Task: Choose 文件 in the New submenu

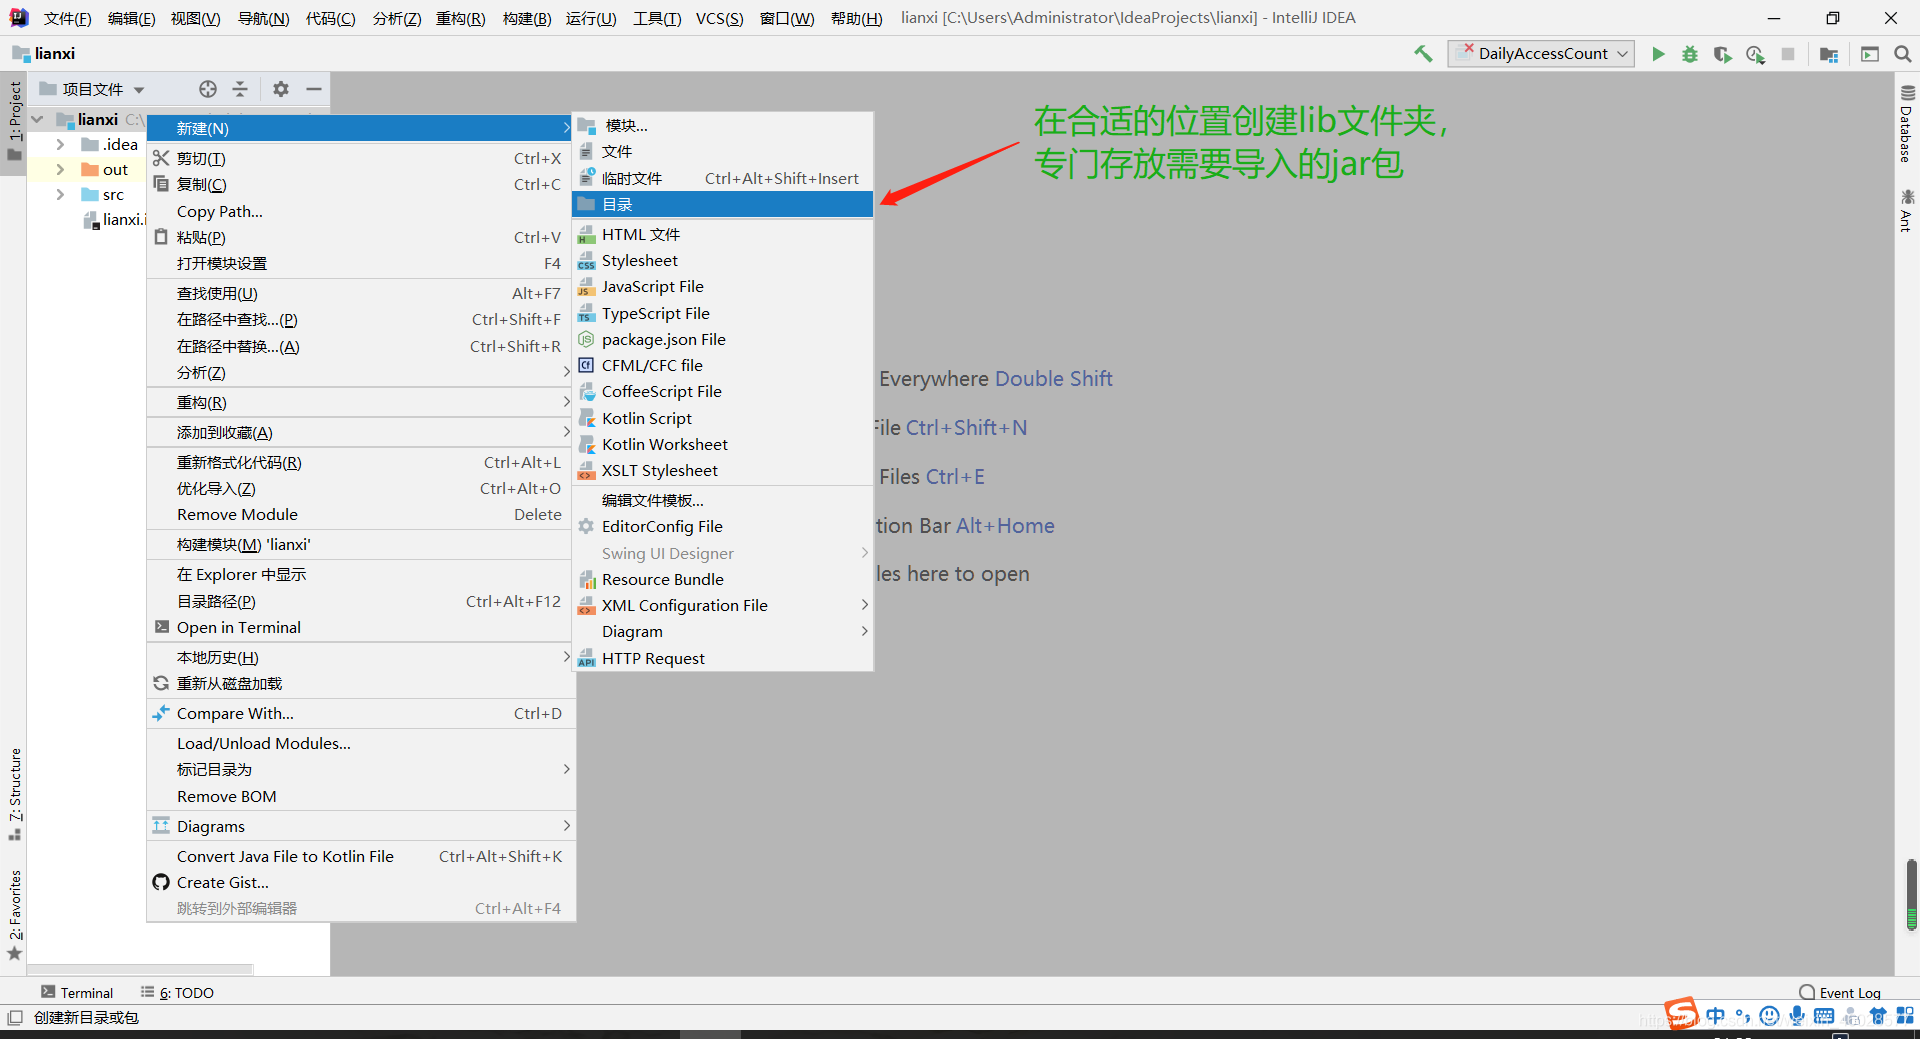Action: [x=723, y=152]
